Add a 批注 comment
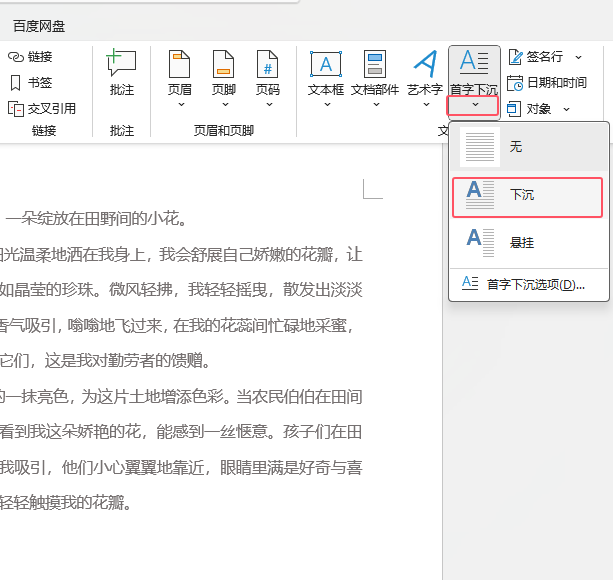Viewport: 613px width, 580px height. [122, 73]
